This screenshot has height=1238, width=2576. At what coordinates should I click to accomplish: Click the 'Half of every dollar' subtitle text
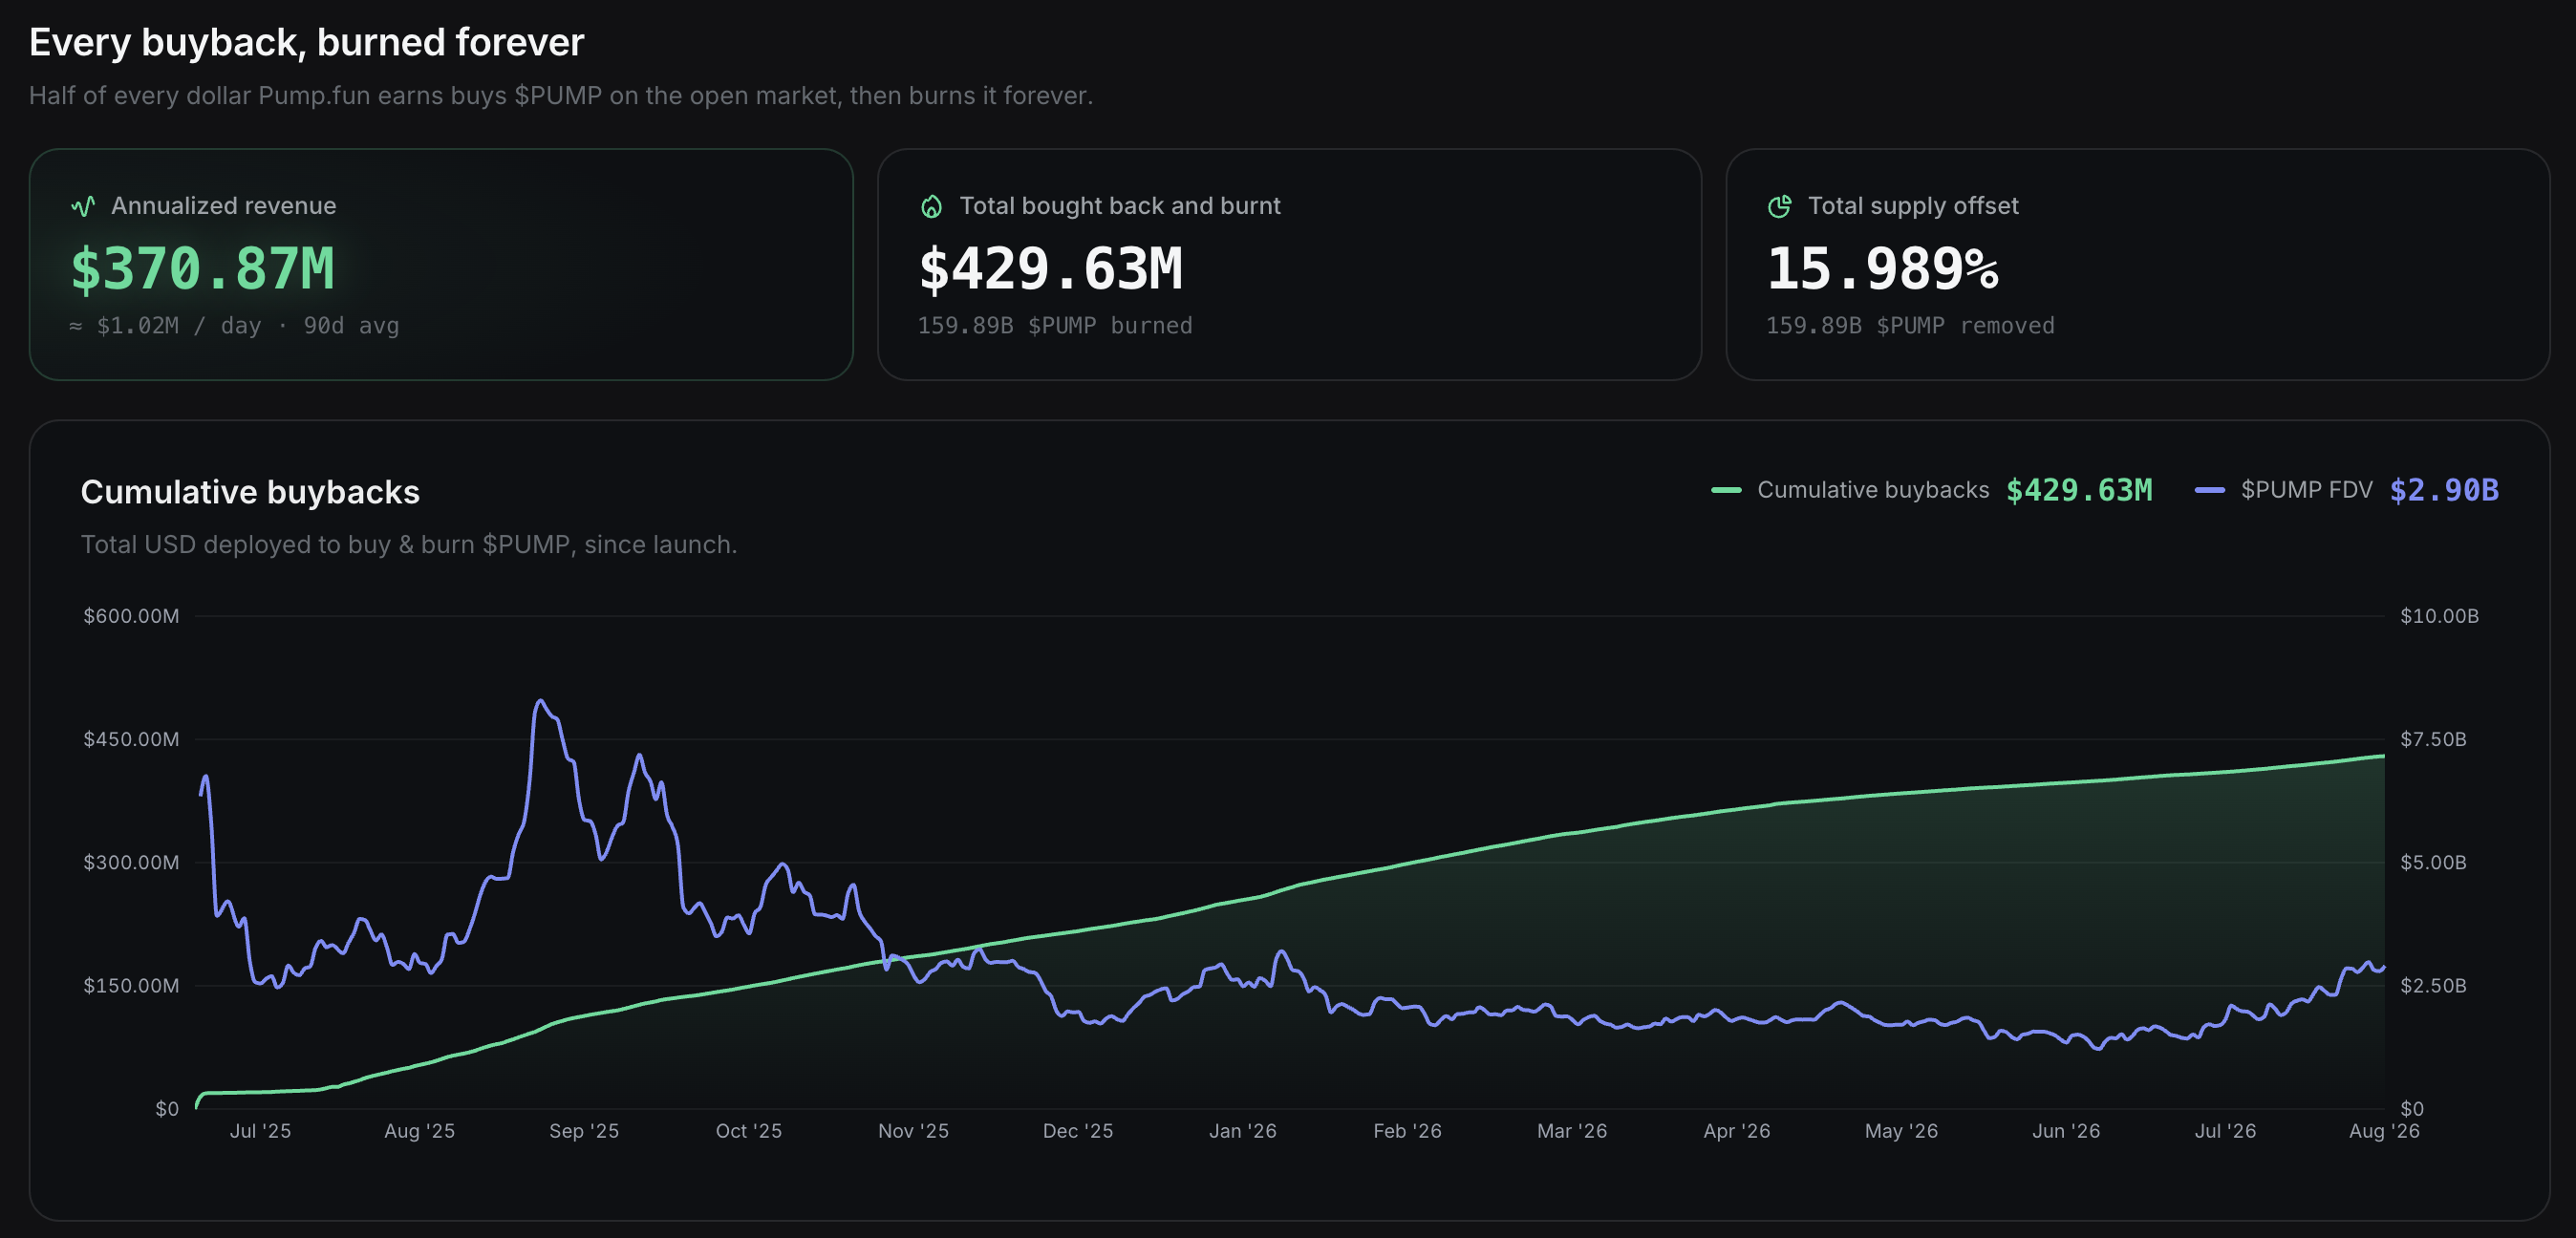pyautogui.click(x=561, y=96)
